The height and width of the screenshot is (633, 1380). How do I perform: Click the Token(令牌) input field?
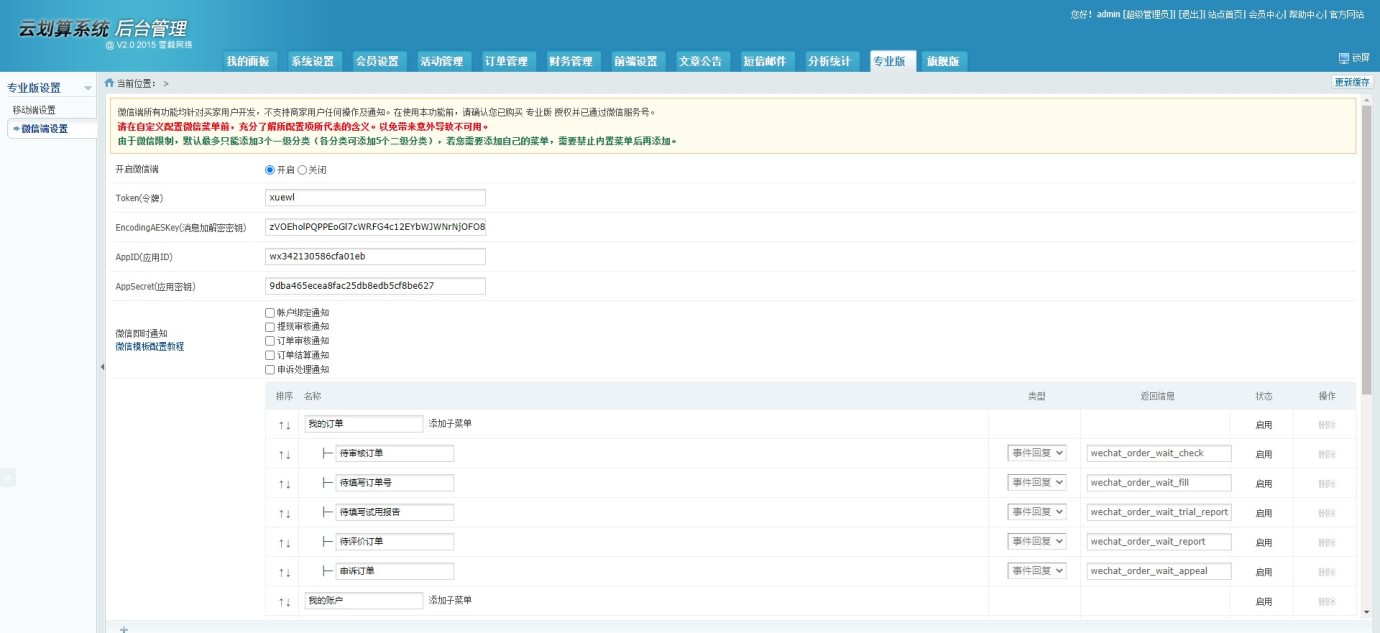coord(375,198)
